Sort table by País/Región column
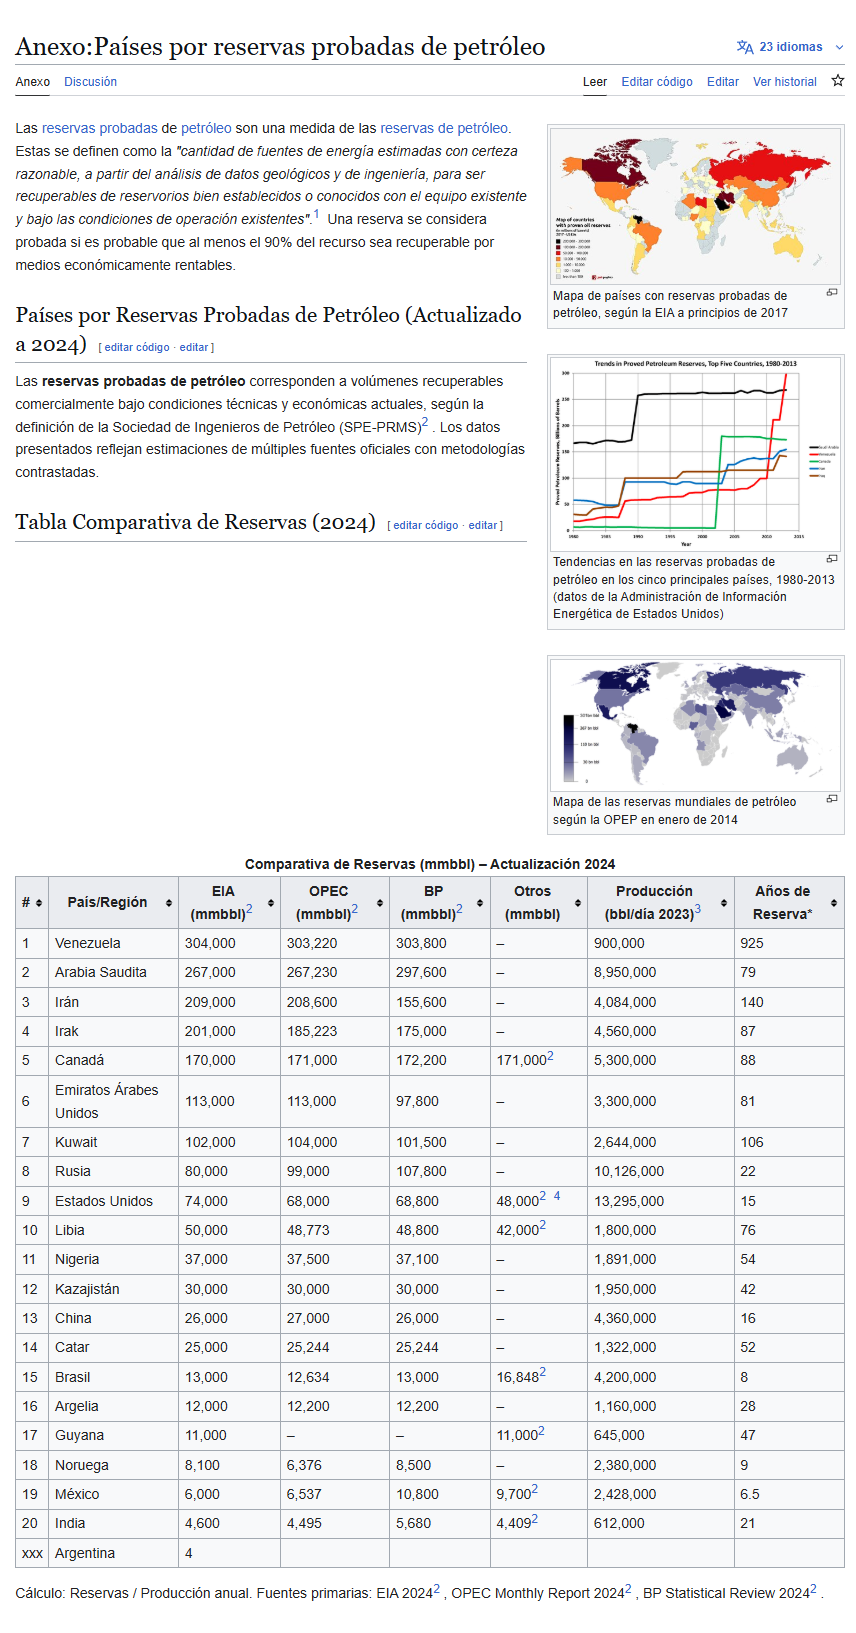The height and width of the screenshot is (1633, 856). pyautogui.click(x=168, y=903)
